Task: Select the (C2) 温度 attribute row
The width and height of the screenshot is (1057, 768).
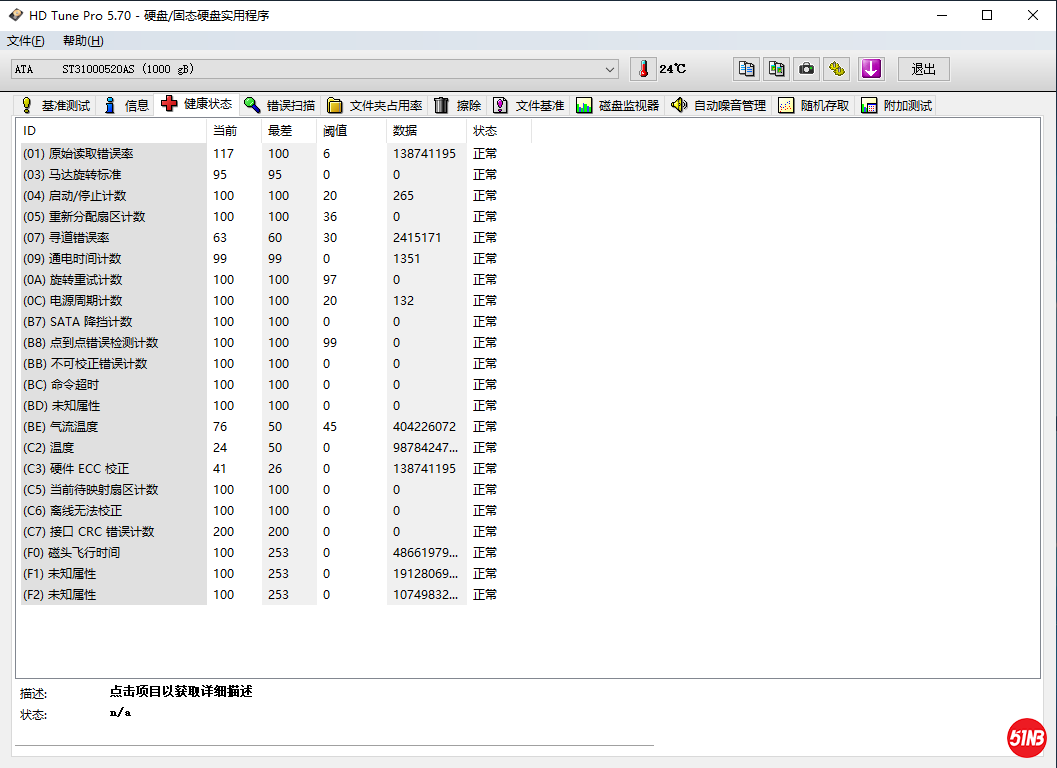Action: pos(112,448)
